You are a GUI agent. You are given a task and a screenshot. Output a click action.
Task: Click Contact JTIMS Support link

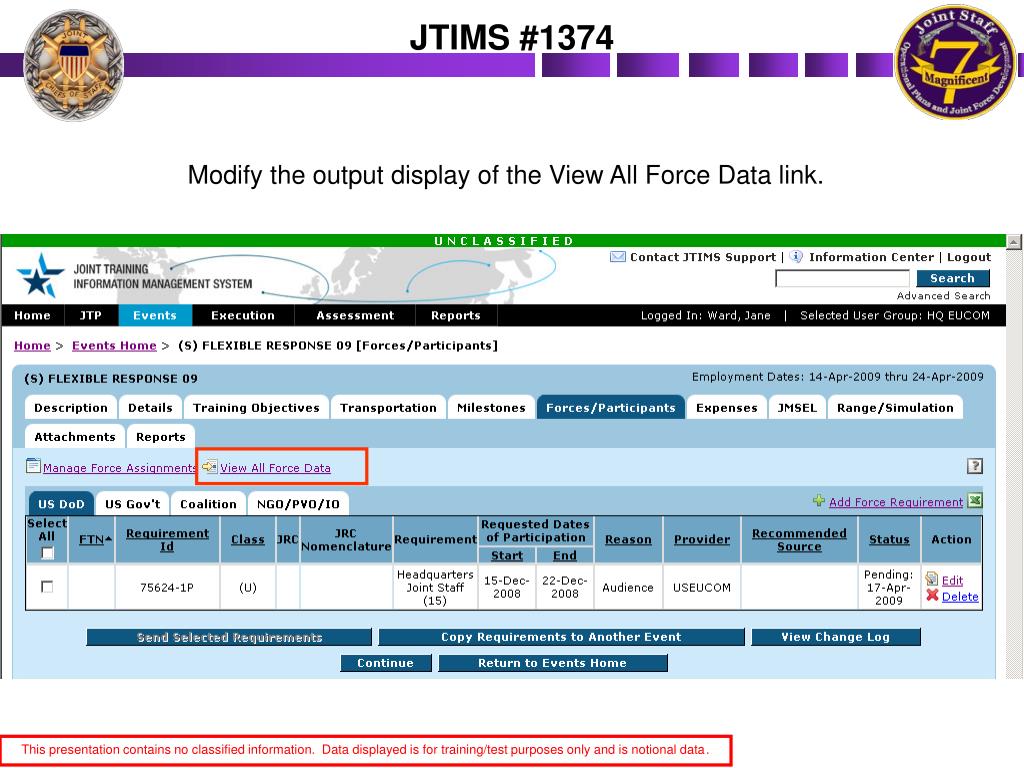(703, 257)
